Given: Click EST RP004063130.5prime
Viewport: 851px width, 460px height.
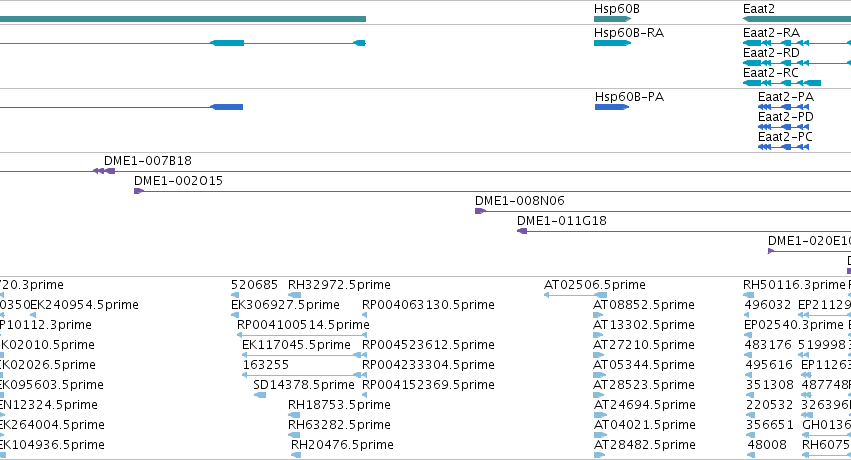Looking at the screenshot, I should [x=428, y=305].
